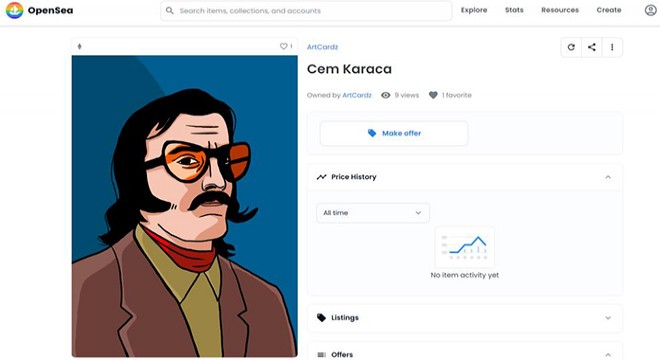Open the ArtCardz collection link
The width and height of the screenshot is (660, 360).
[322, 47]
